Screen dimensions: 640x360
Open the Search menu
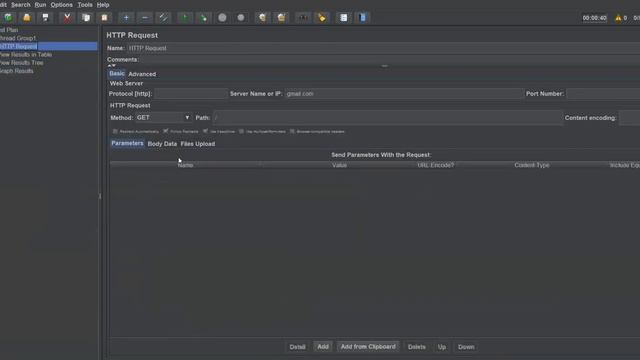coord(21,5)
